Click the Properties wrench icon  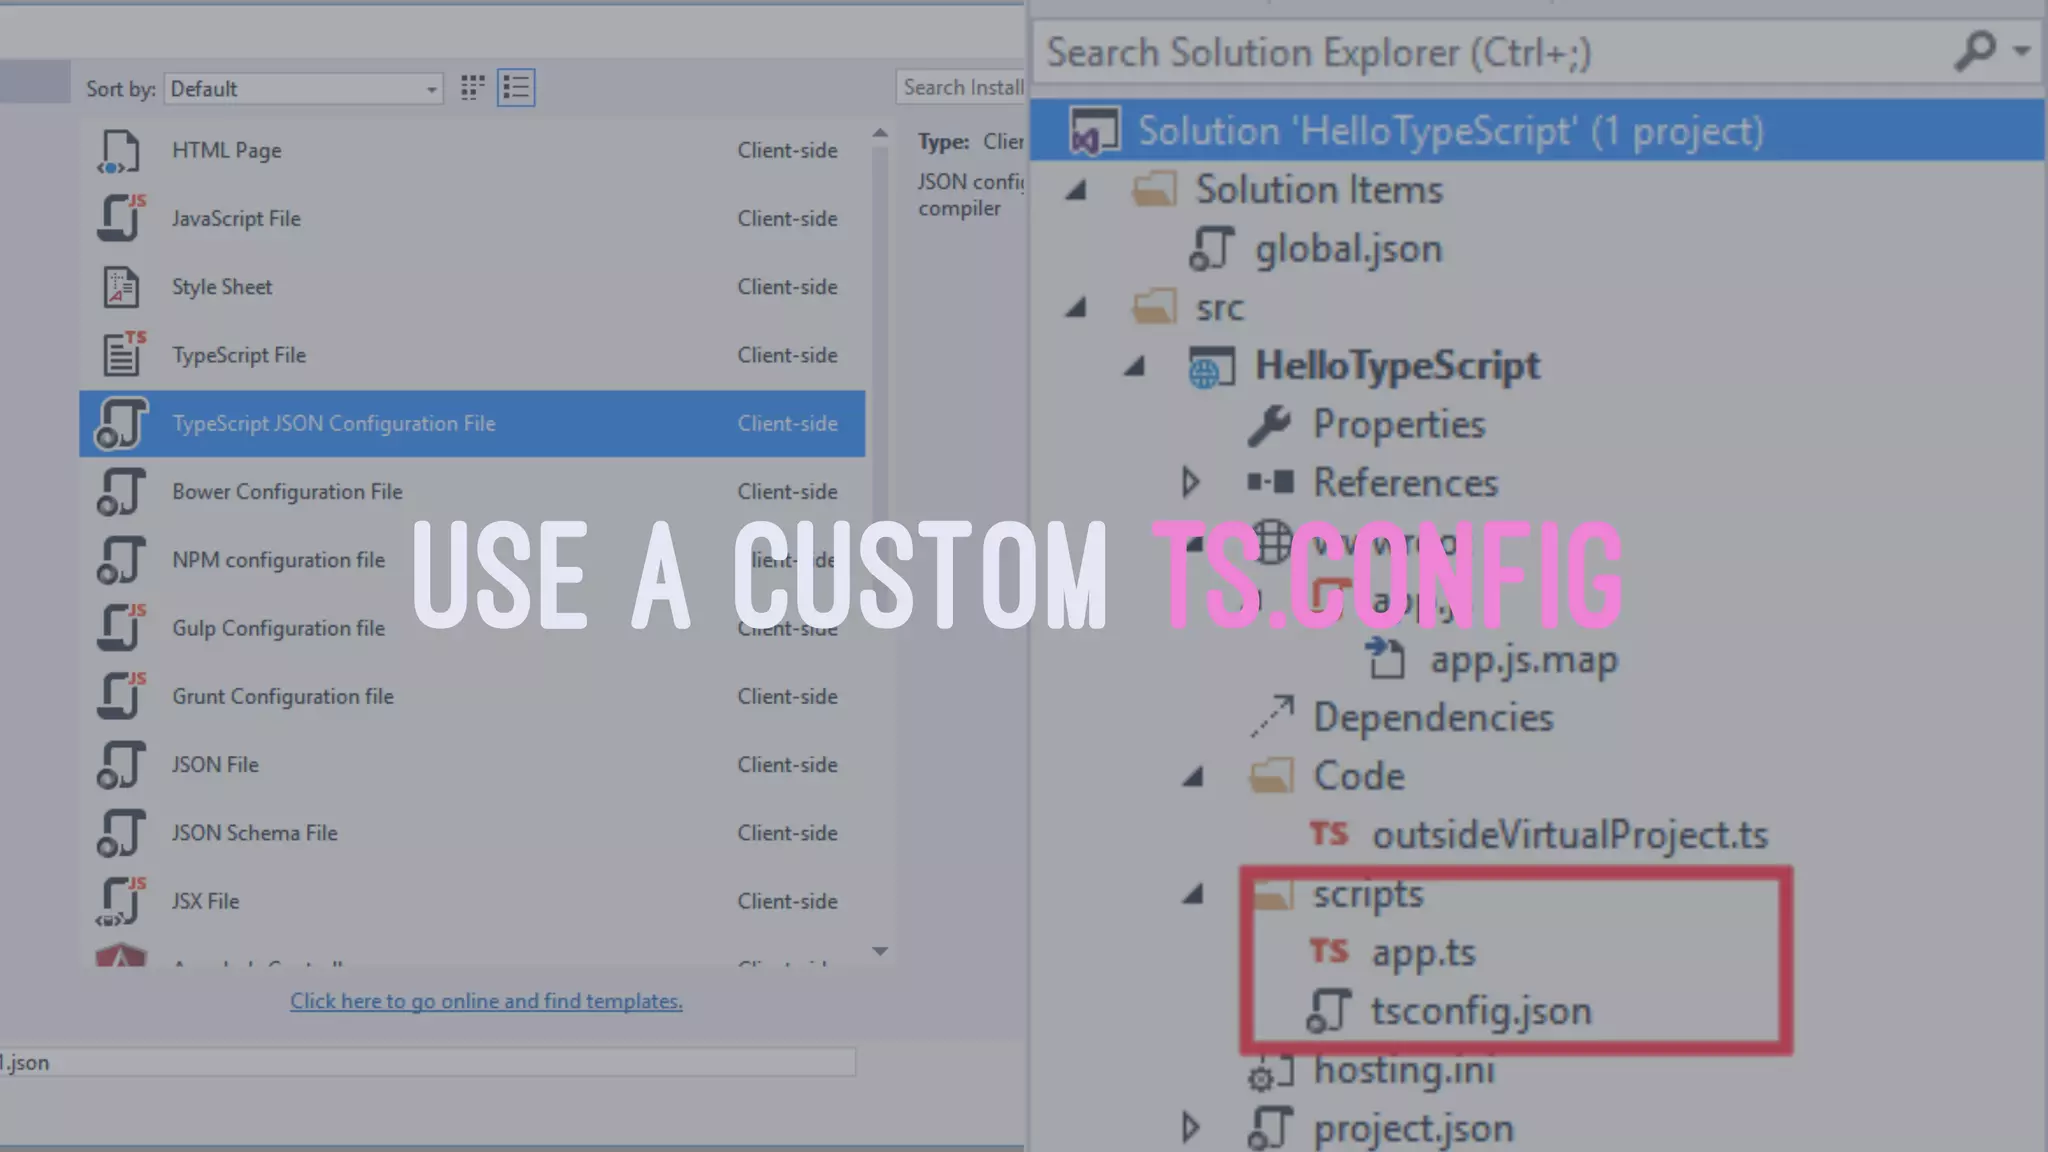1270,424
